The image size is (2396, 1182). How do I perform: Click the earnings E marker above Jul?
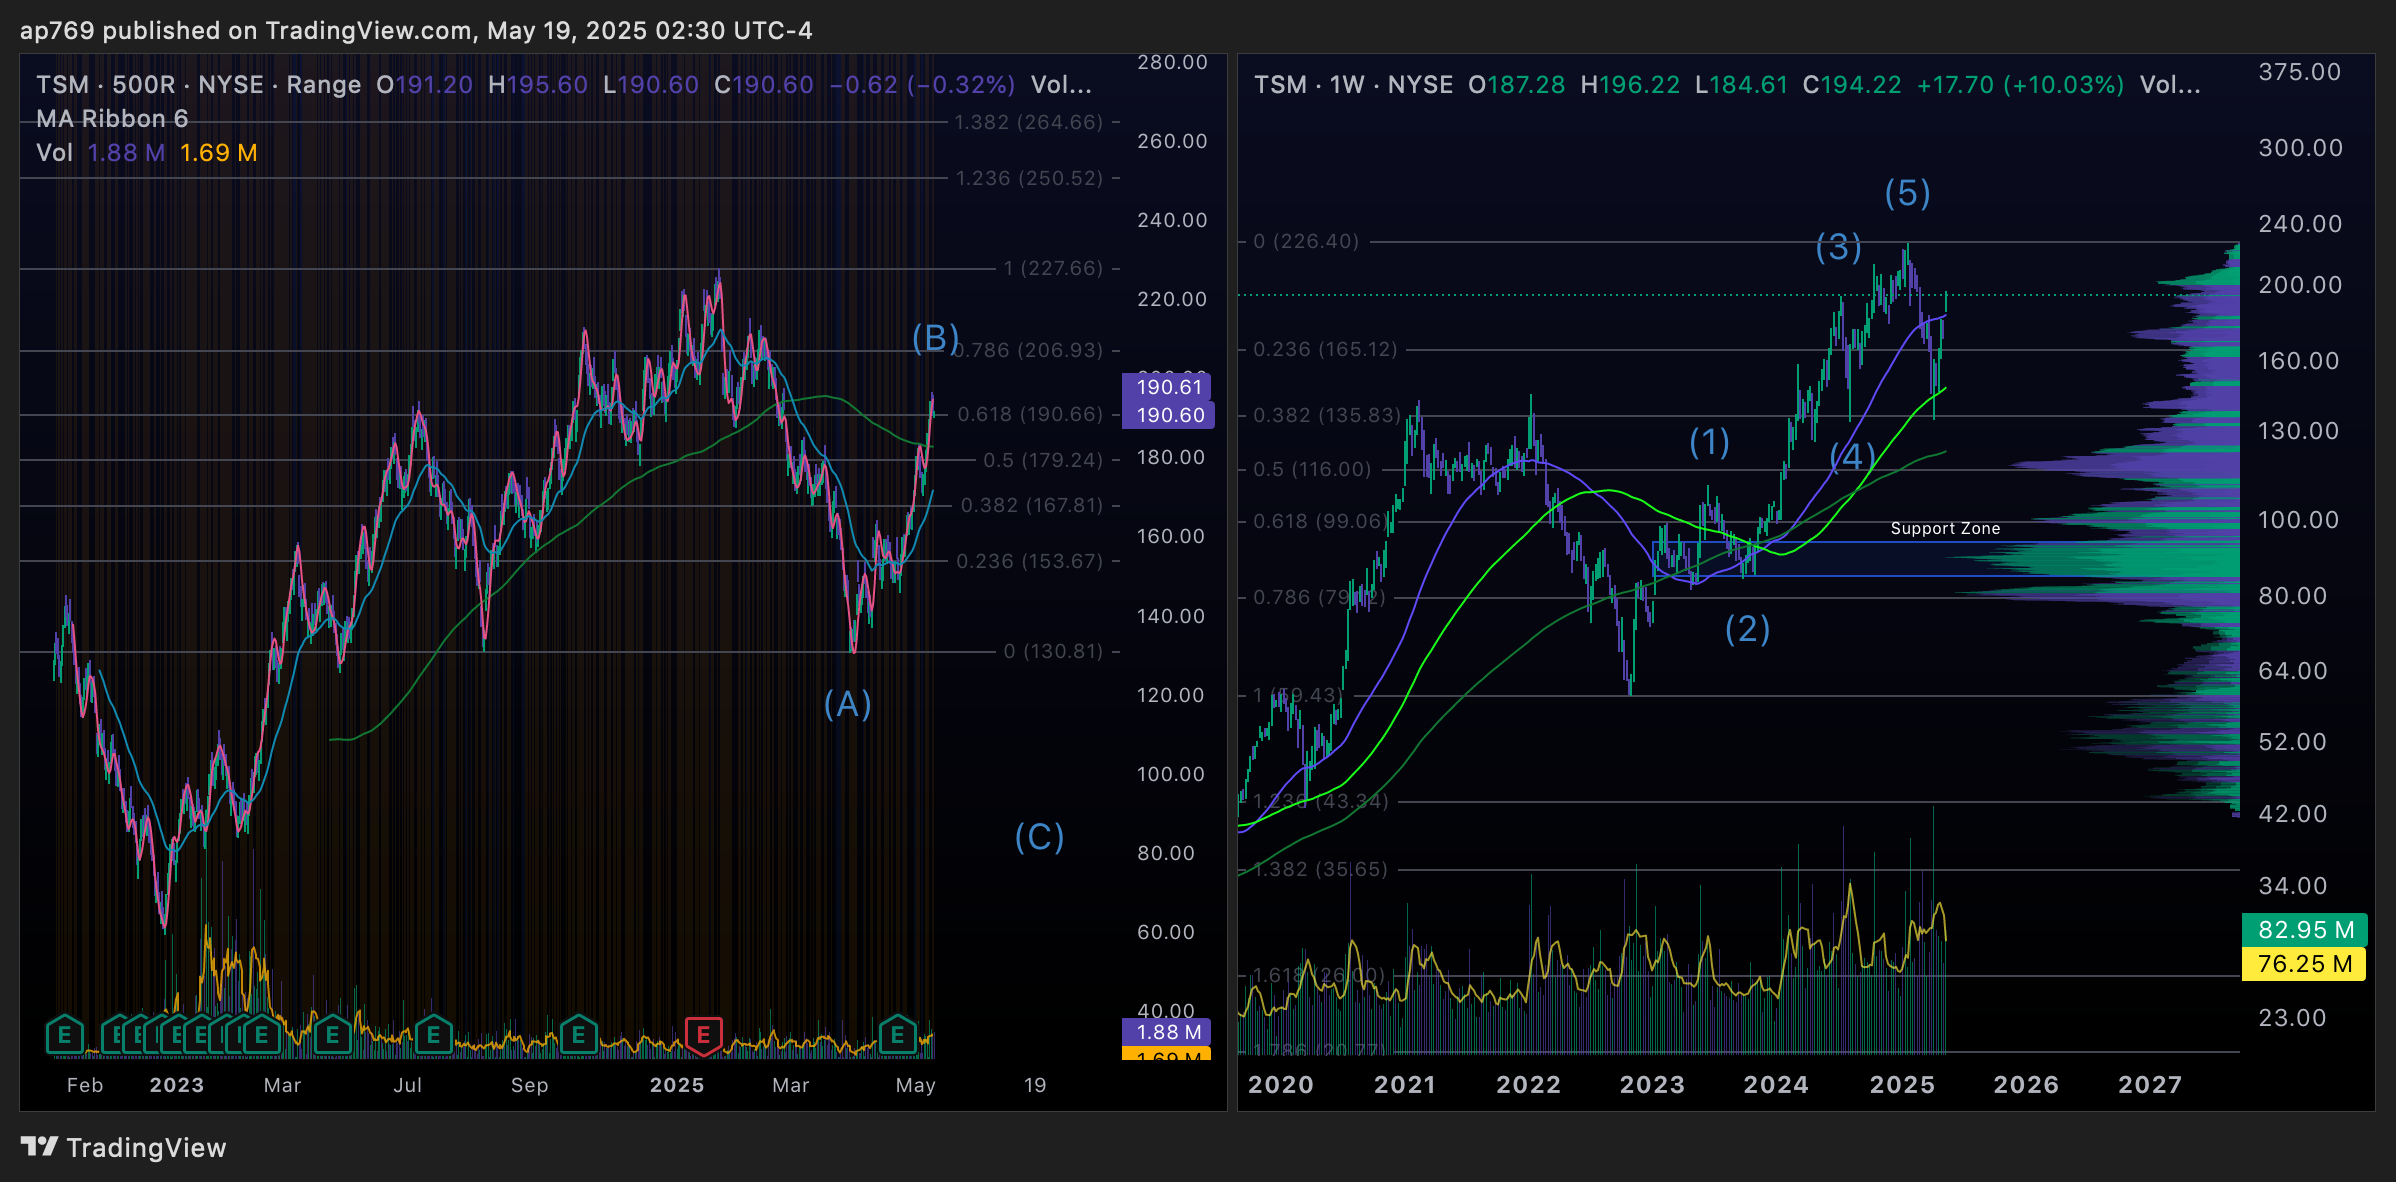433,1035
